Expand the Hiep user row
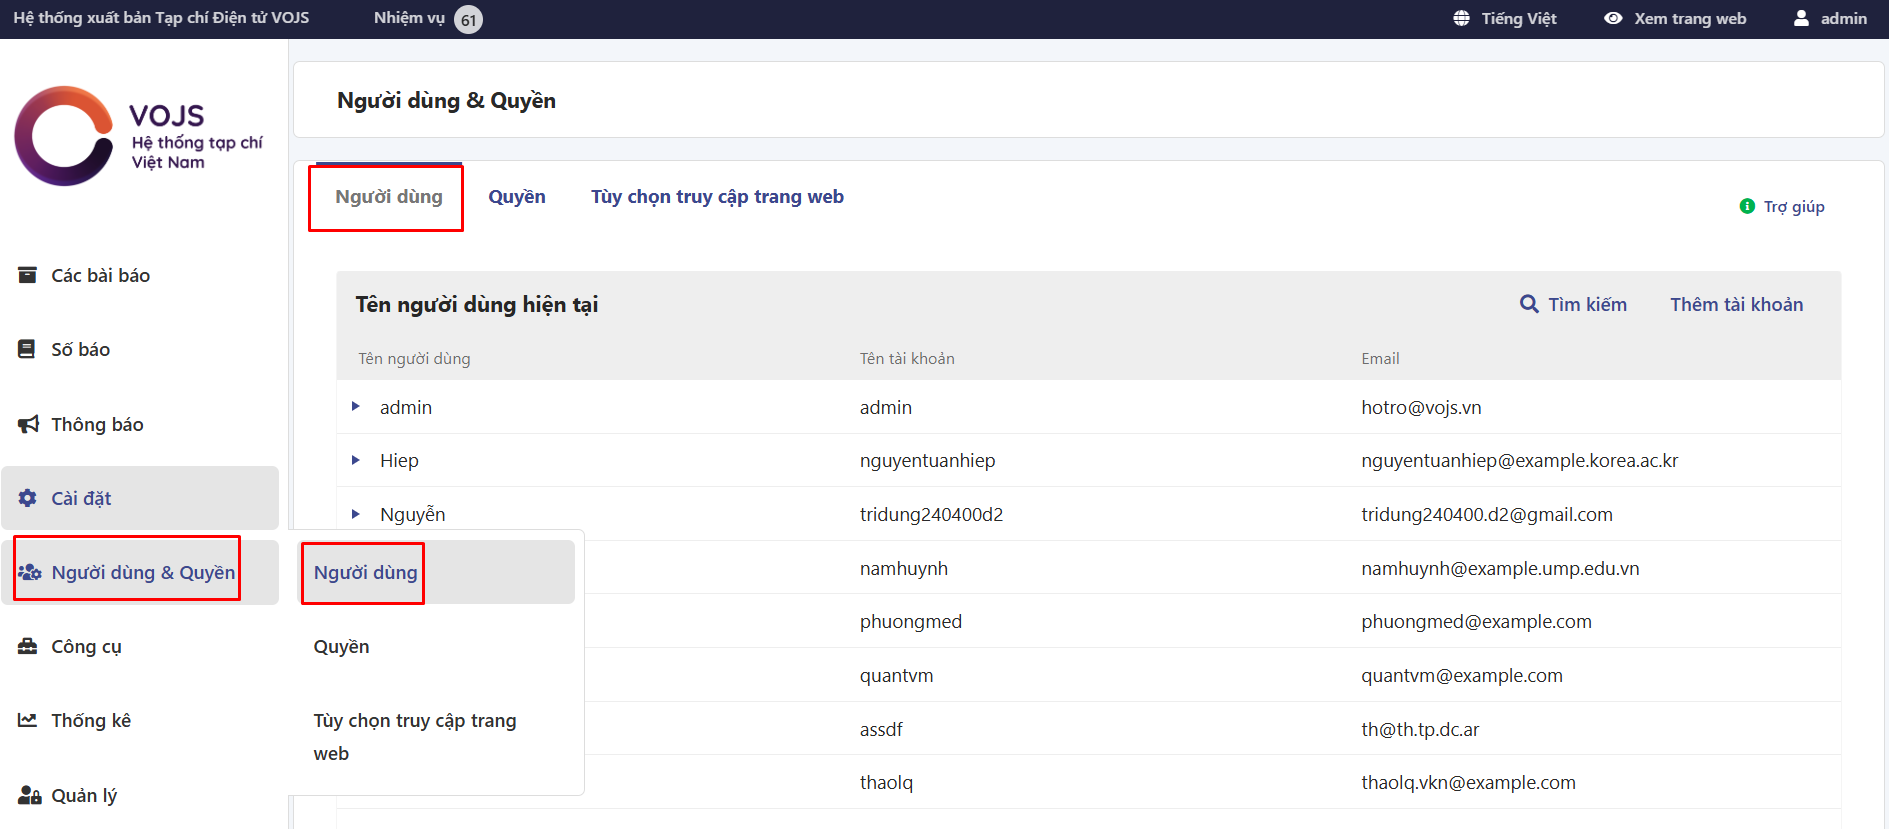Image resolution: width=1889 pixels, height=829 pixels. (356, 460)
